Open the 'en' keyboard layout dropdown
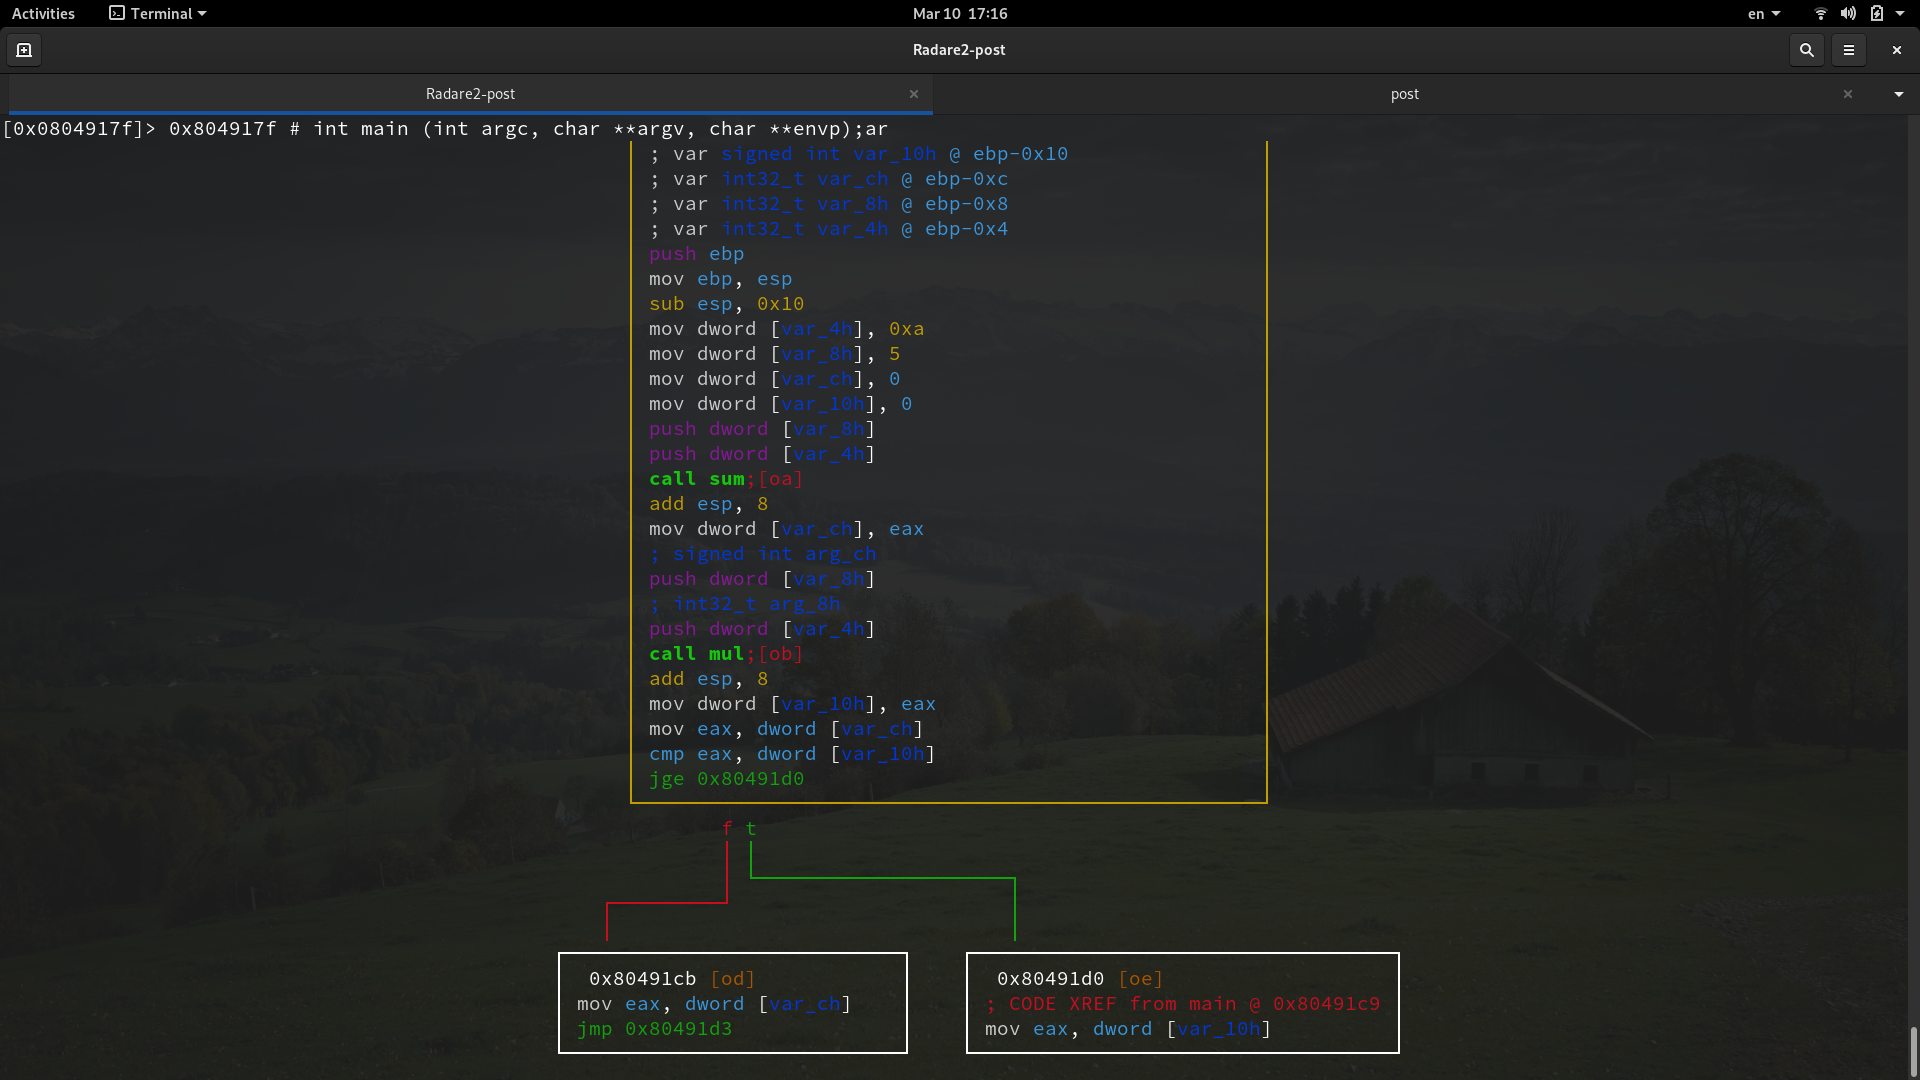This screenshot has width=1920, height=1080. [x=1763, y=13]
